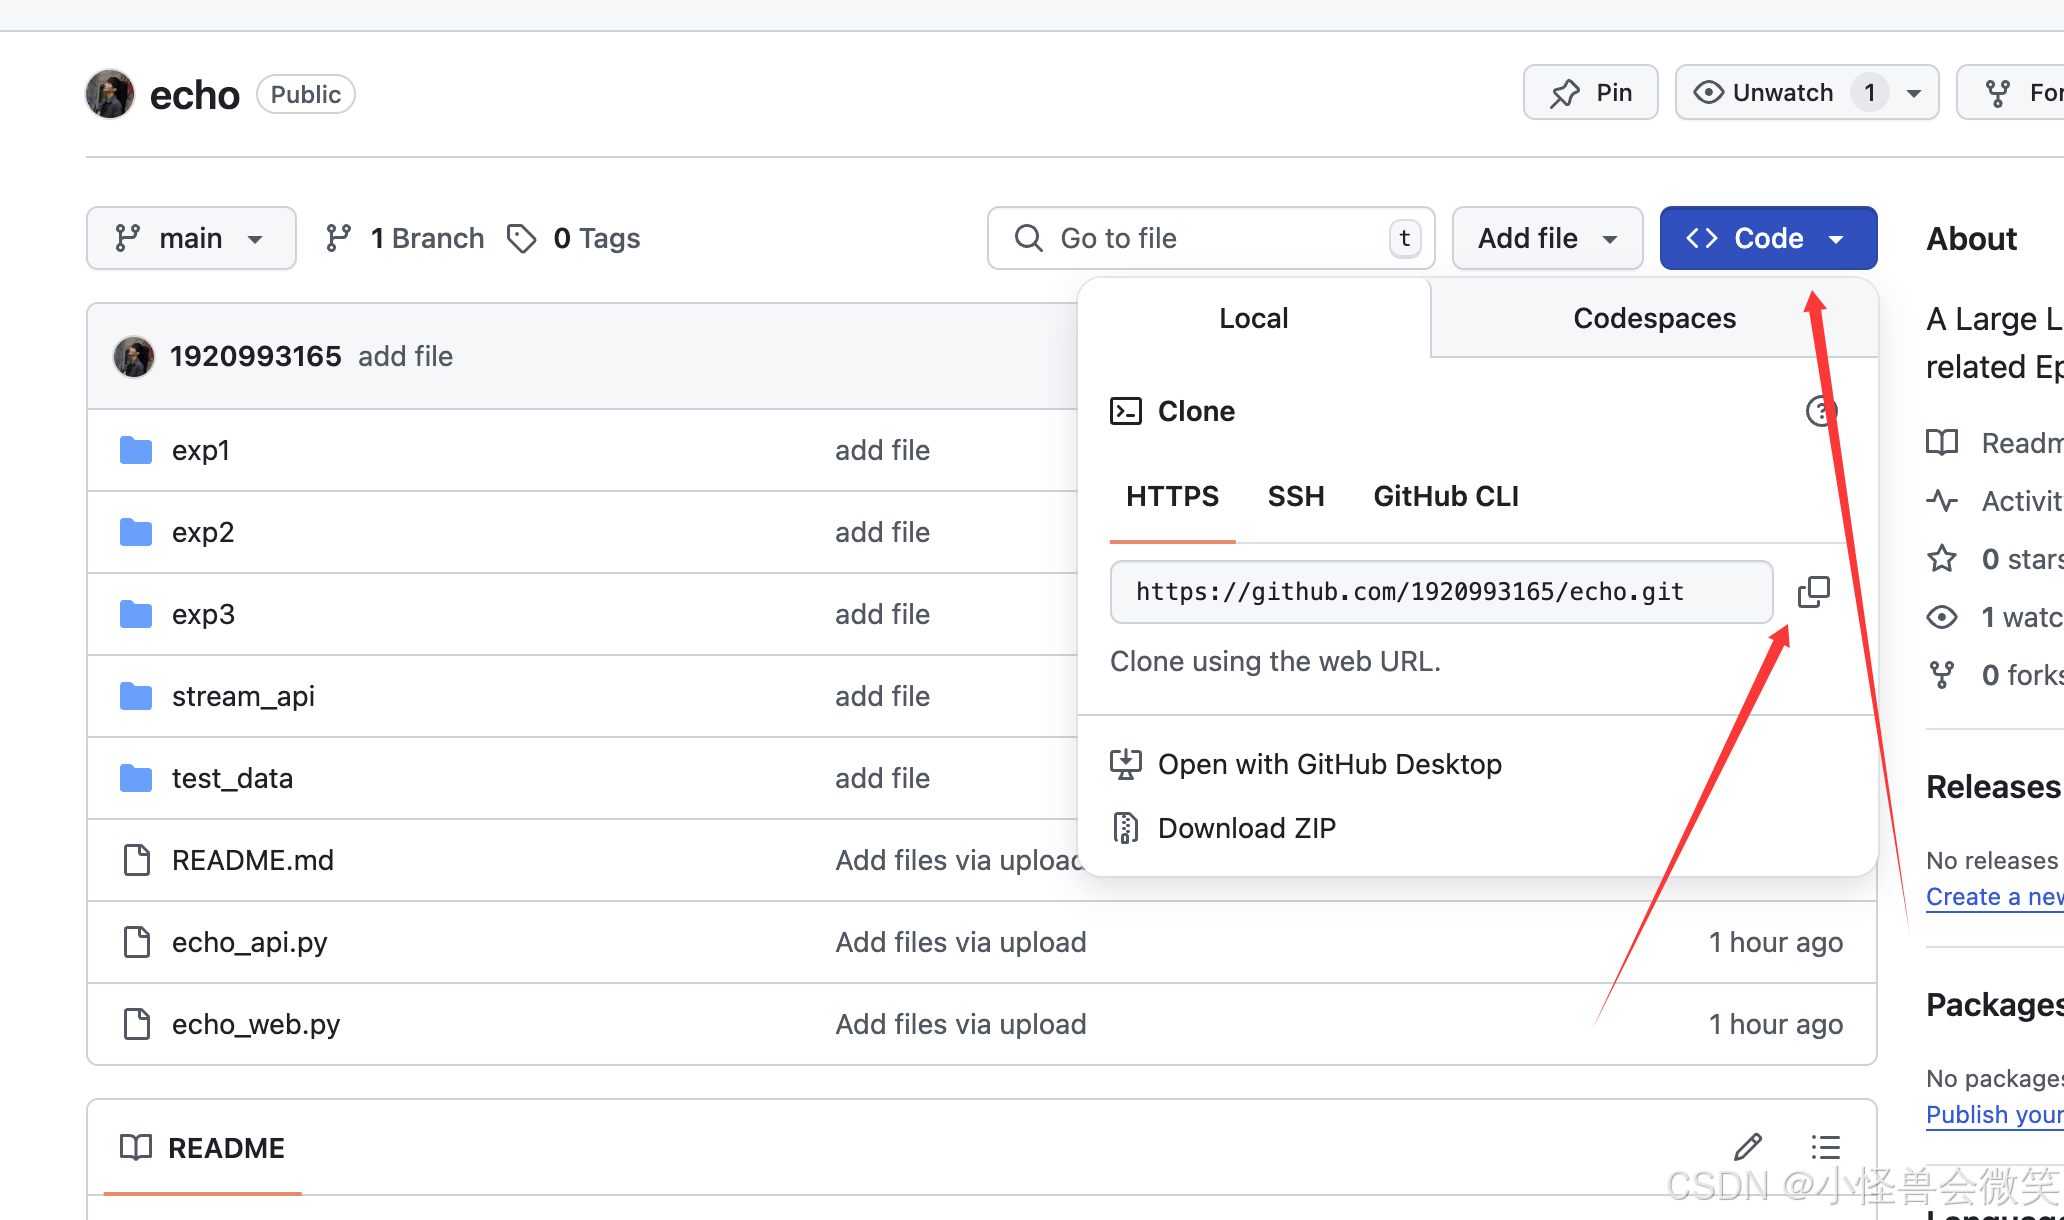Click the echo_api.py file icon
2064x1220 pixels.
point(136,942)
